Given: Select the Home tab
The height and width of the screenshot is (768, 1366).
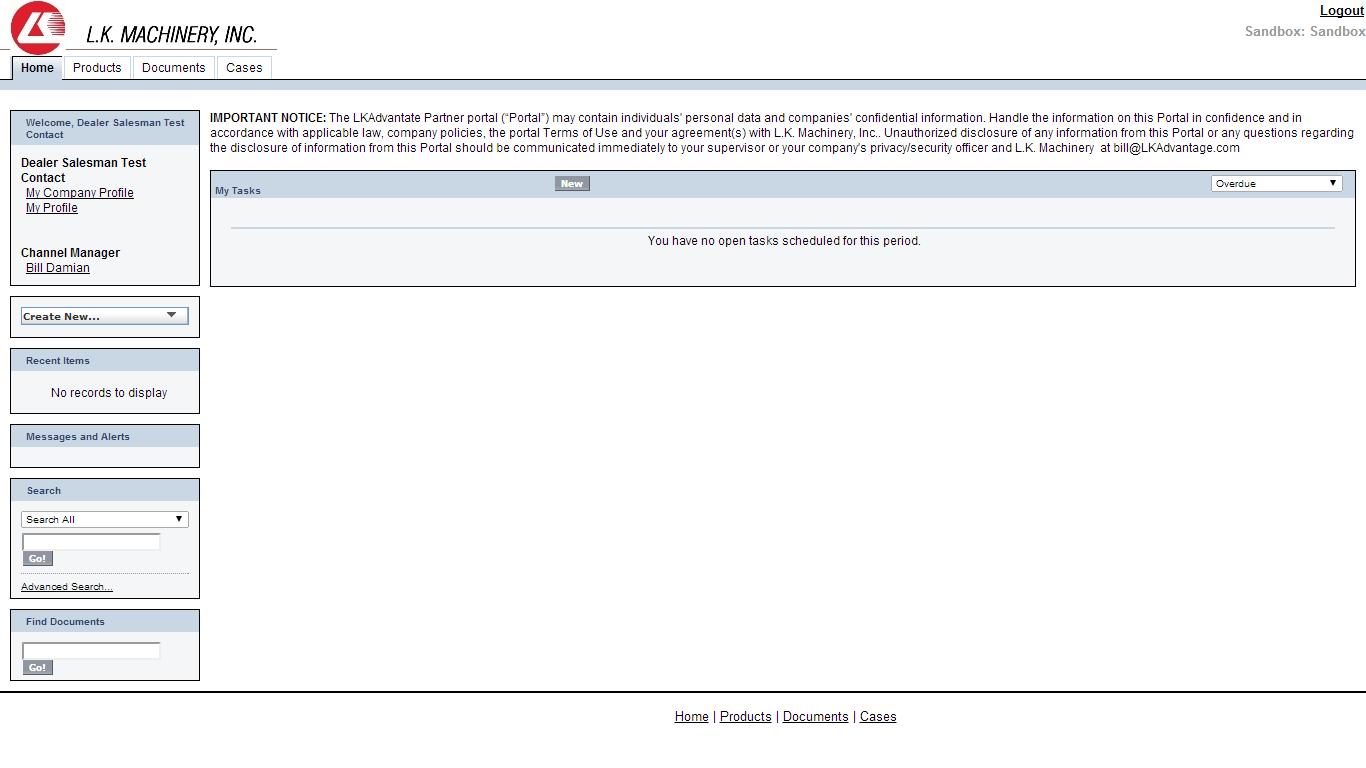Looking at the screenshot, I should point(37,68).
